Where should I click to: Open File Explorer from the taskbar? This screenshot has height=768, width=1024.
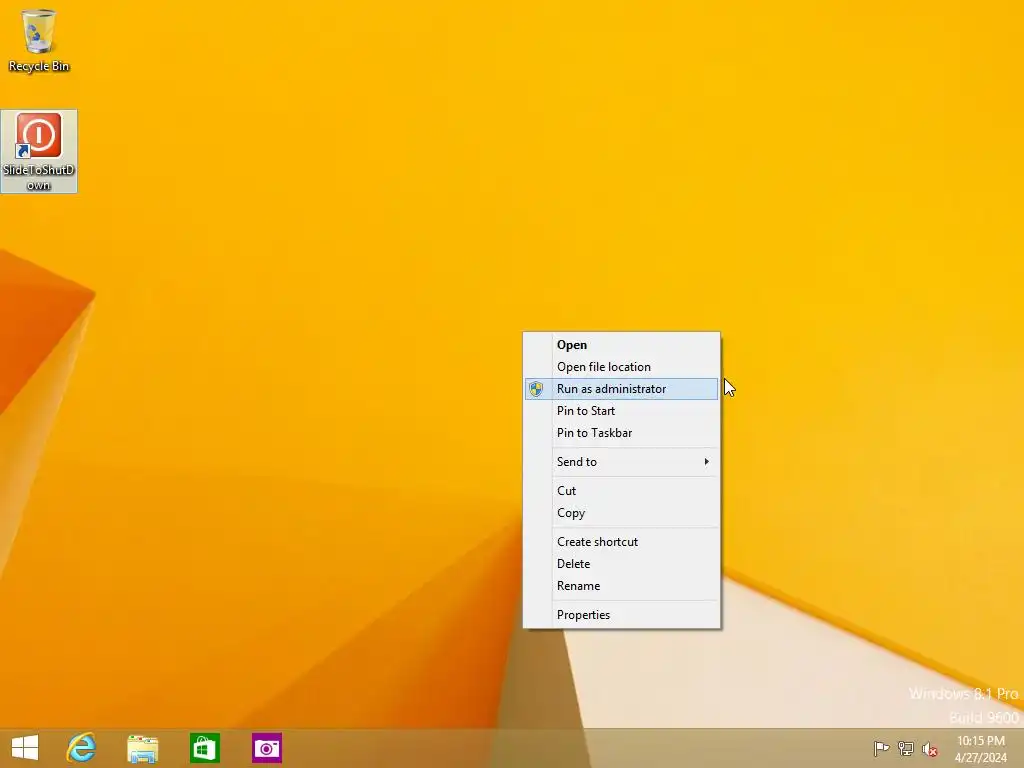click(x=142, y=748)
